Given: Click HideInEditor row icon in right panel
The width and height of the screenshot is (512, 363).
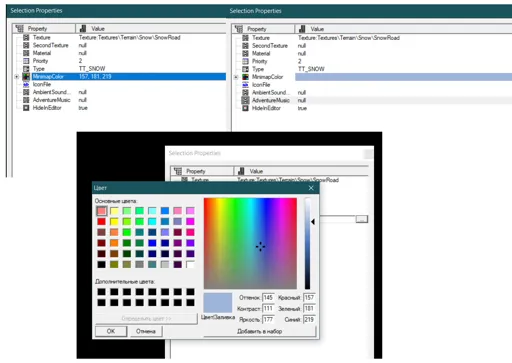Looking at the screenshot, I should coord(245,108).
